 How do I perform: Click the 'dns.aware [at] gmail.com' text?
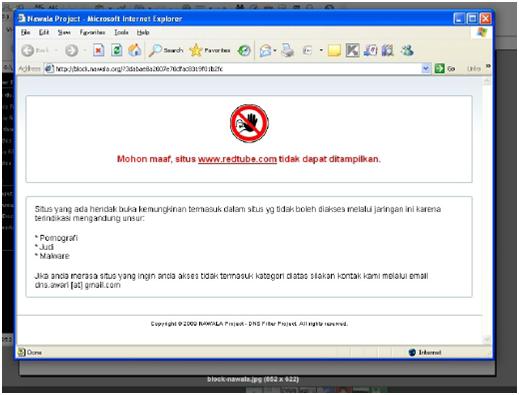click(x=77, y=285)
